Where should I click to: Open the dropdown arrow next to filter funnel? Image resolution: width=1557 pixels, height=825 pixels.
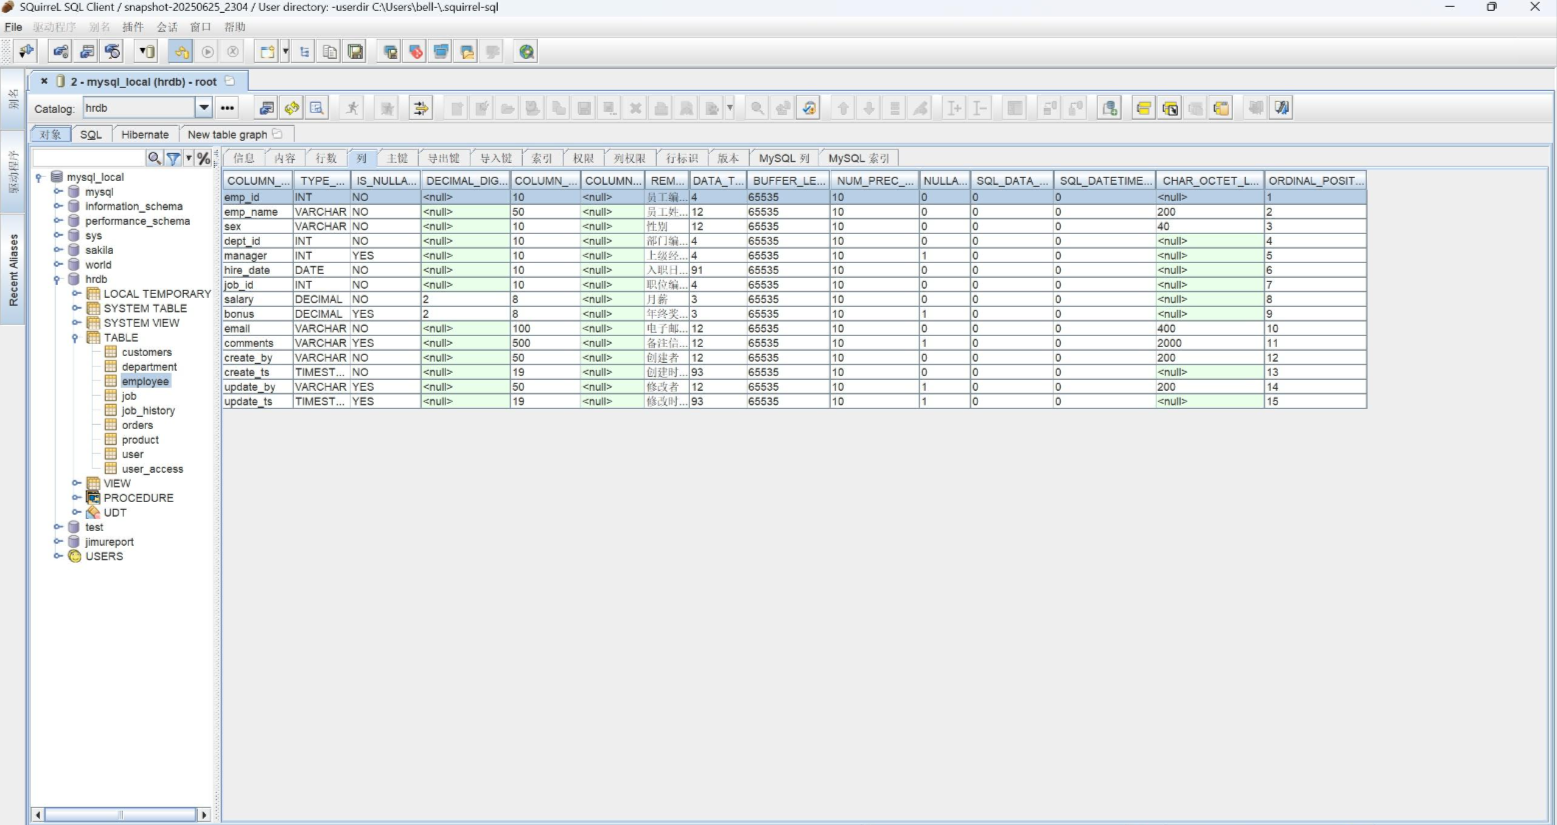click(x=188, y=158)
